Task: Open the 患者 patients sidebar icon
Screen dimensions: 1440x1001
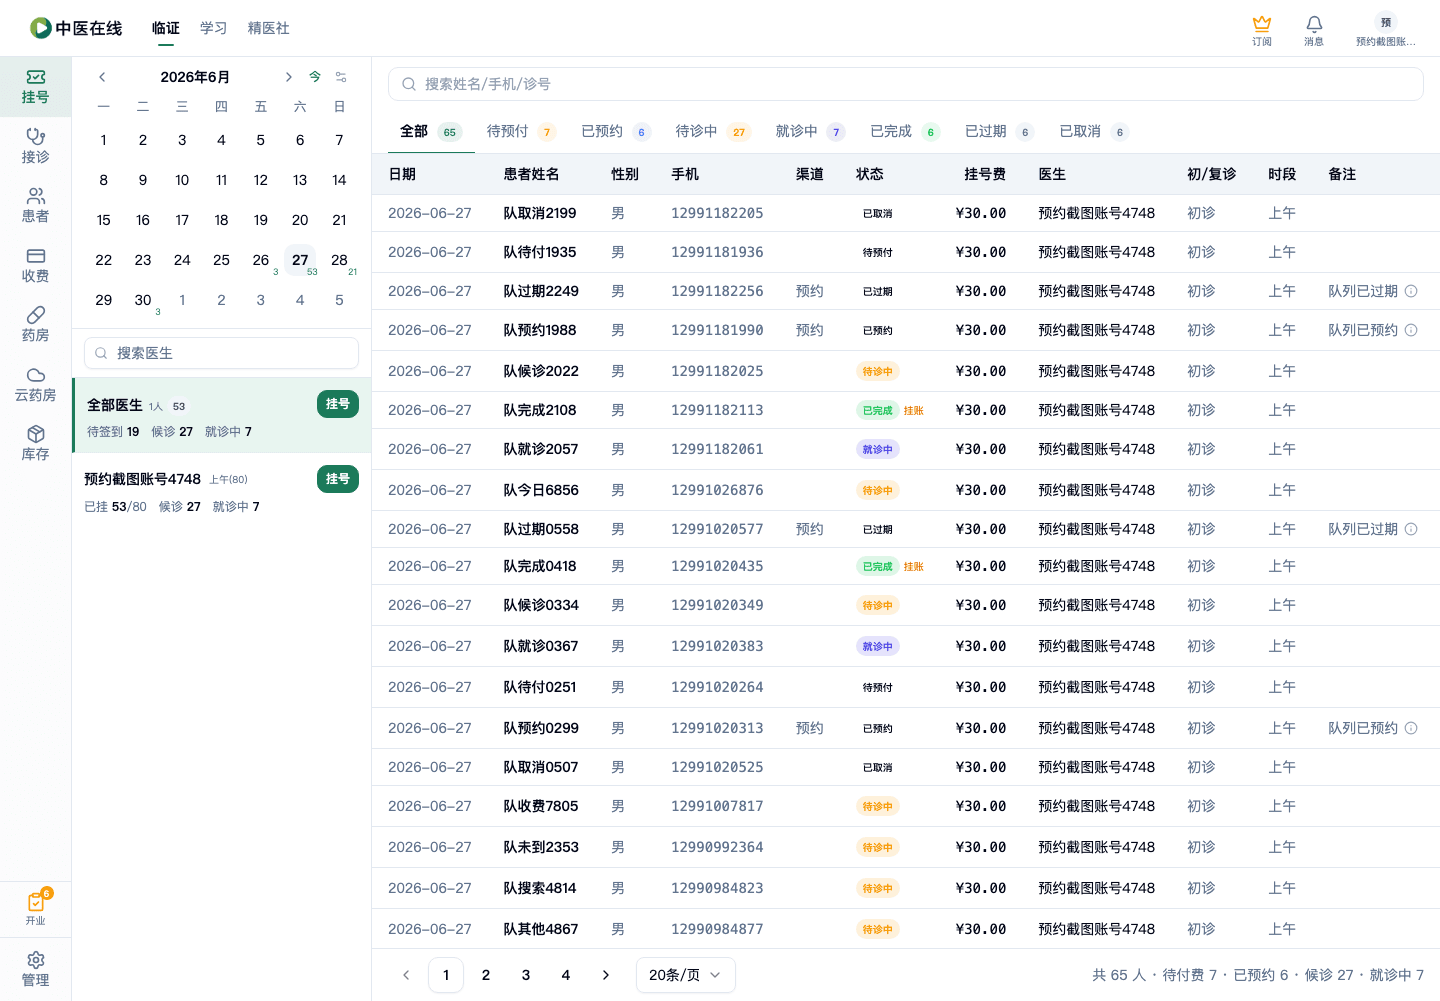Action: [35, 205]
